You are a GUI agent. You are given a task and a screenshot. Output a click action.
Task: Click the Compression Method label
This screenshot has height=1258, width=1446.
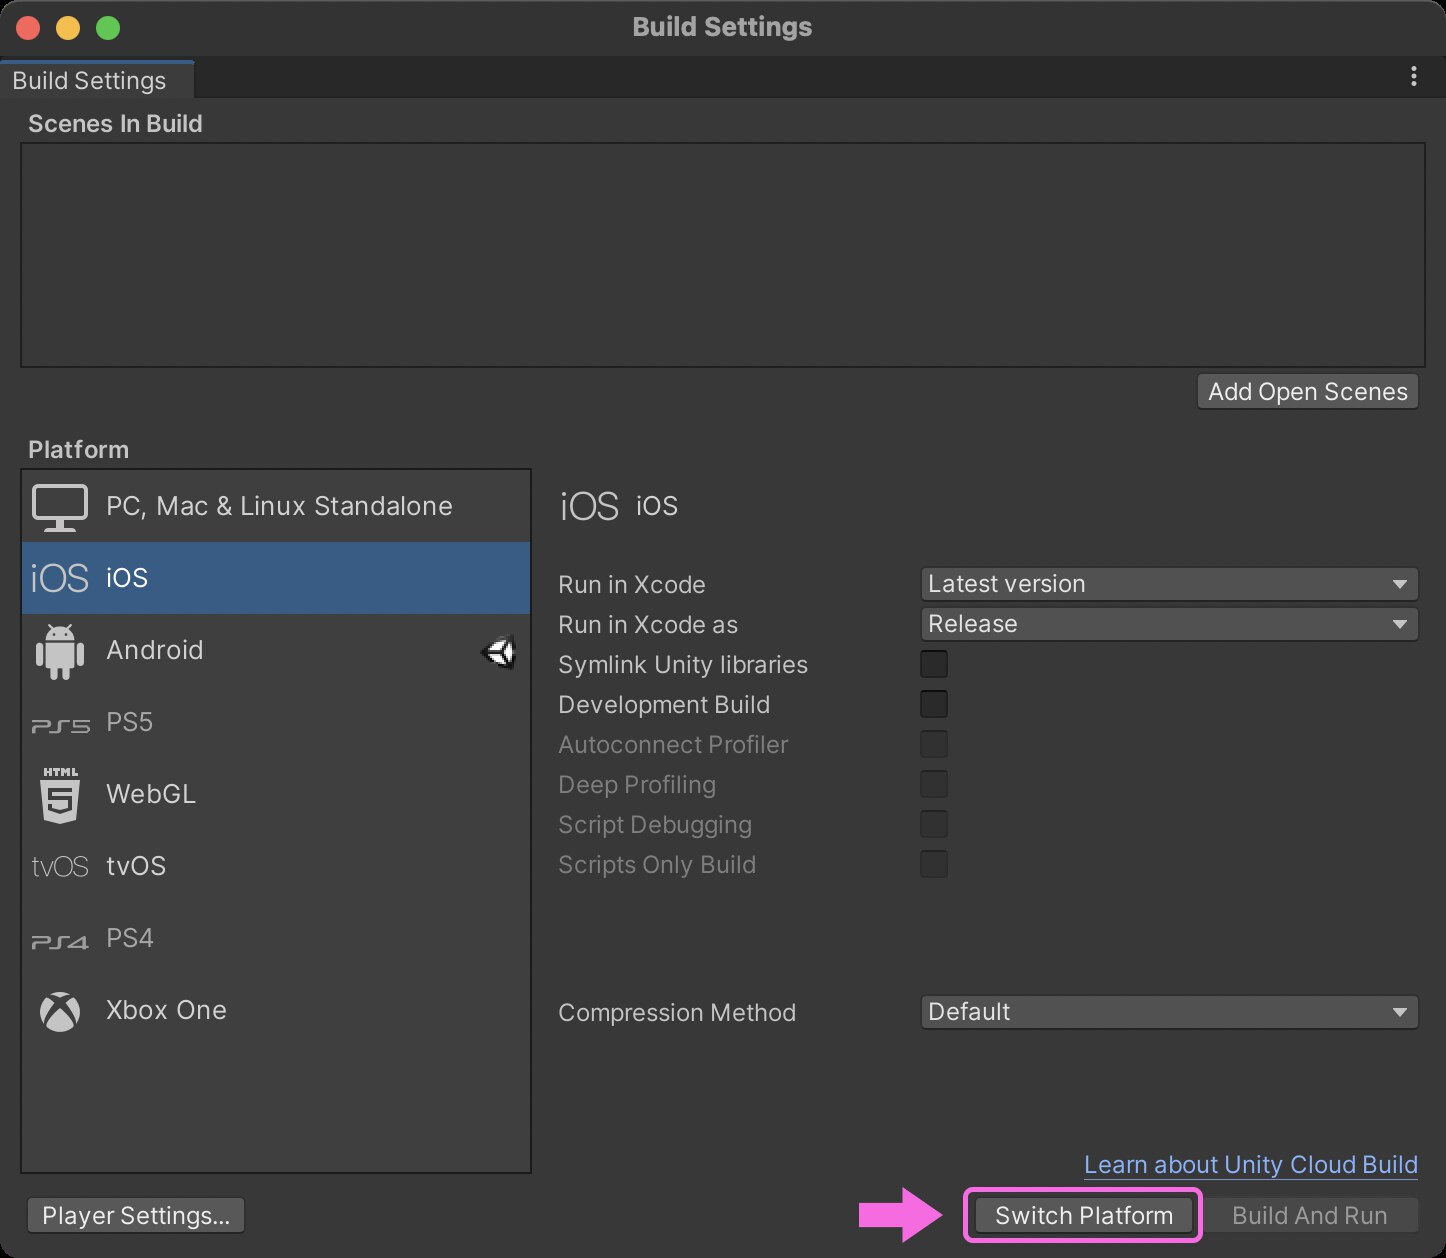(x=677, y=1013)
